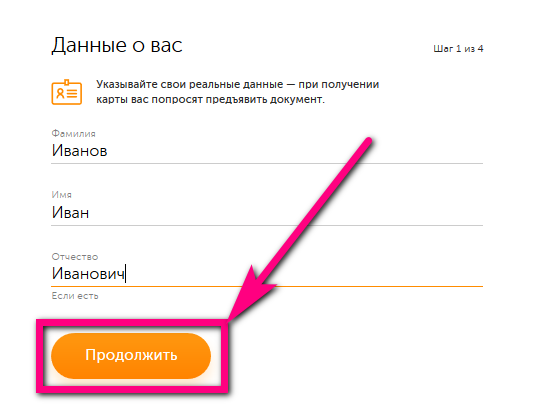Focus the Фамилия field containing Иванов
This screenshot has height=414, width=533.
[x=267, y=151]
